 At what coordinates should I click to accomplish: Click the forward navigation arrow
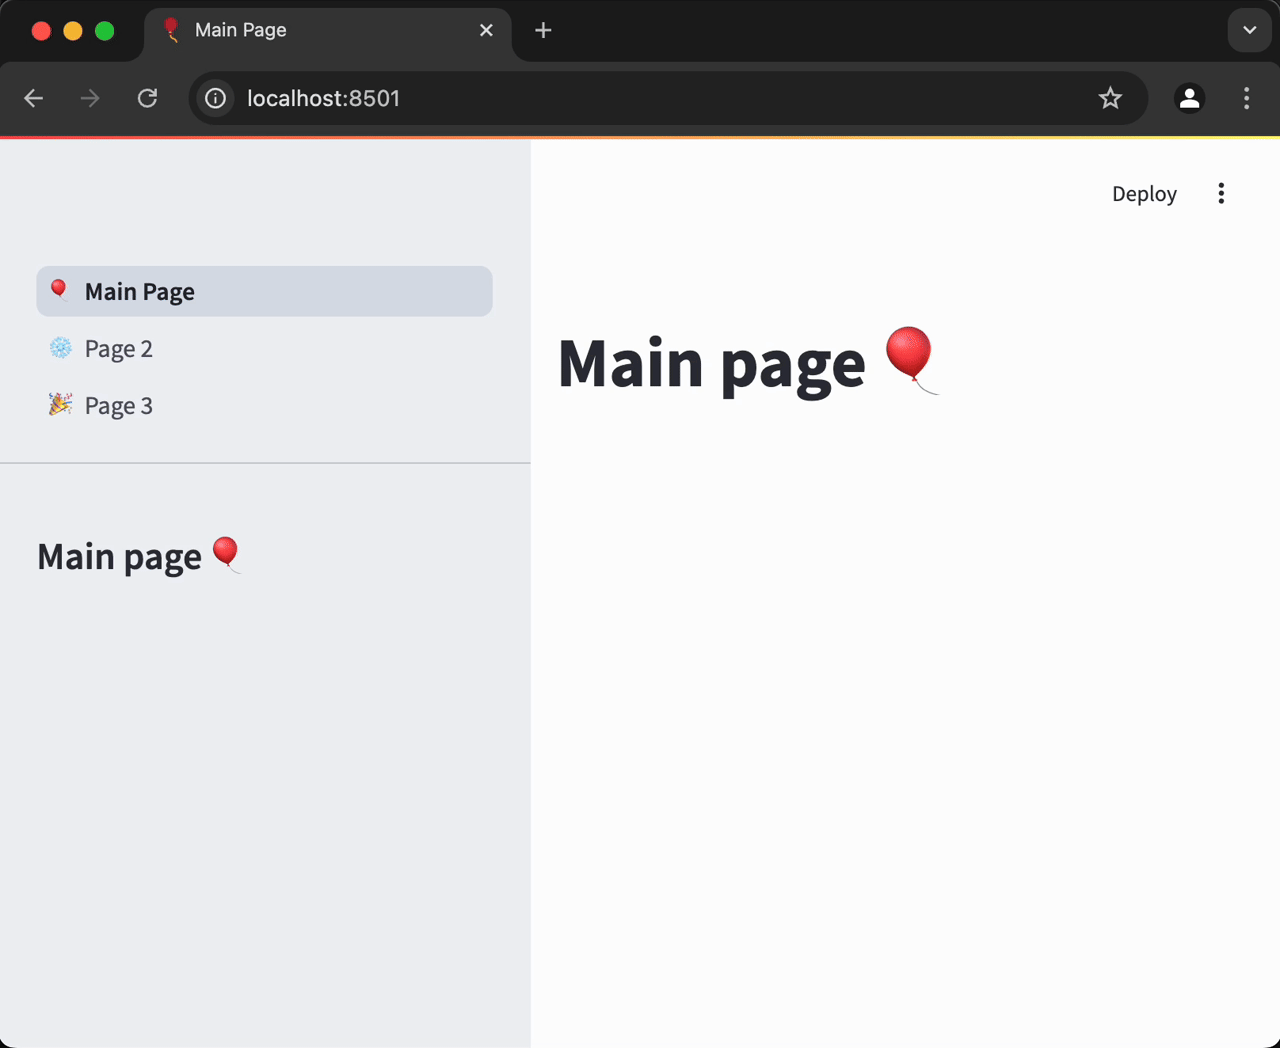pyautogui.click(x=89, y=98)
